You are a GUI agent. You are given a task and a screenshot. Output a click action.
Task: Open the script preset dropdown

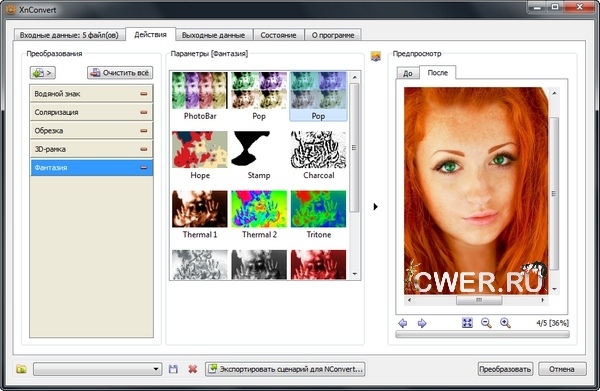98,369
